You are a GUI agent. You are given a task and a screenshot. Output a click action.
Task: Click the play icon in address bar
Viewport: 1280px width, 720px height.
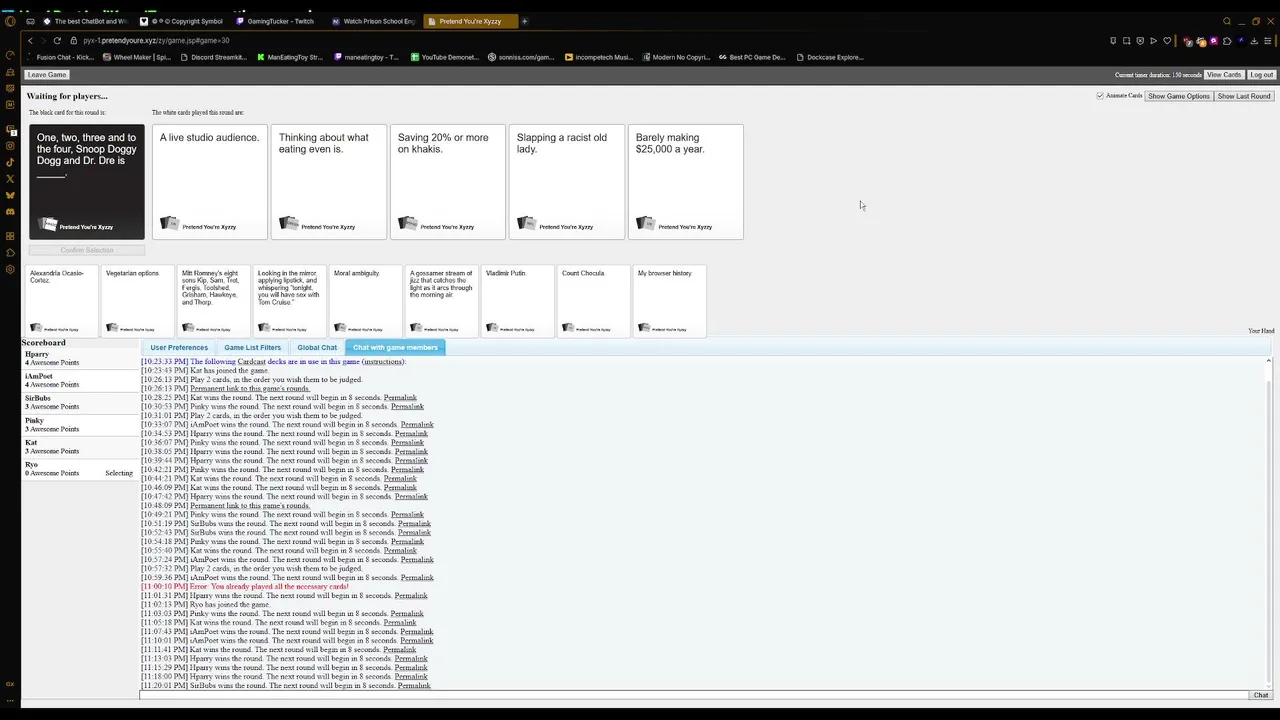click(x=1153, y=41)
